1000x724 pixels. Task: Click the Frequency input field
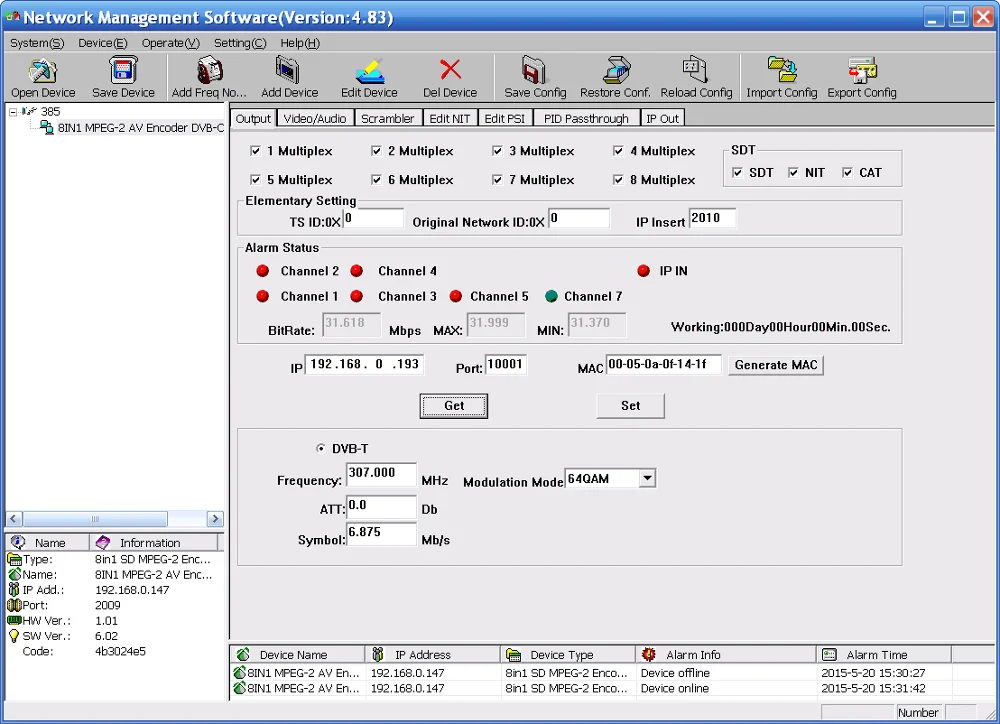tap(381, 474)
